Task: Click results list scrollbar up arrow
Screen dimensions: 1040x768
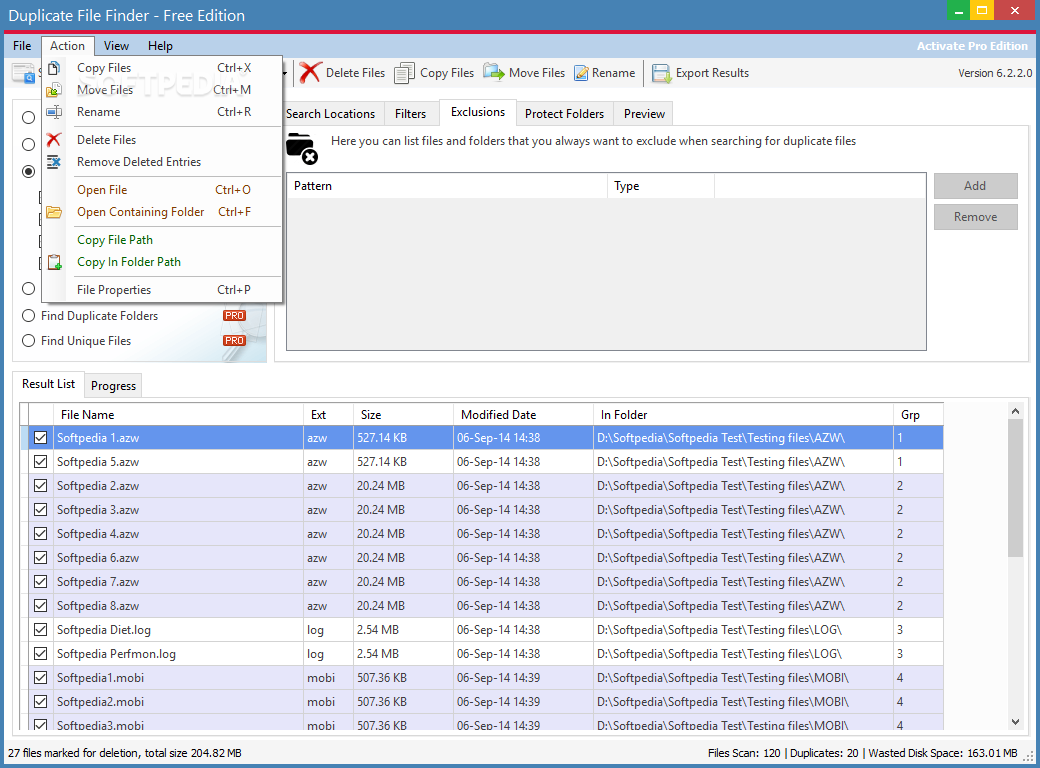Action: [1015, 411]
